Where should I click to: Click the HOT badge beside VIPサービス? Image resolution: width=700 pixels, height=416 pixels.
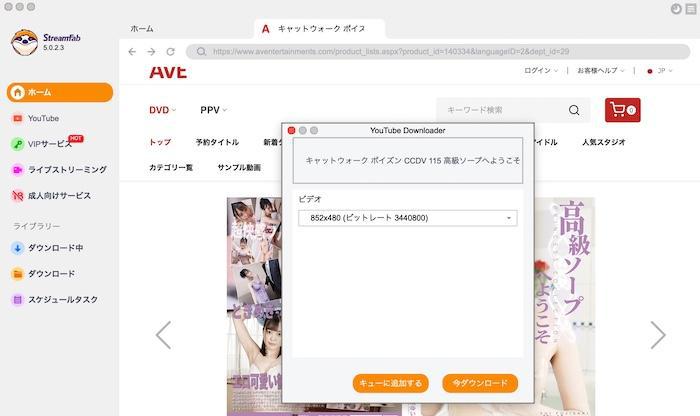tap(75, 138)
